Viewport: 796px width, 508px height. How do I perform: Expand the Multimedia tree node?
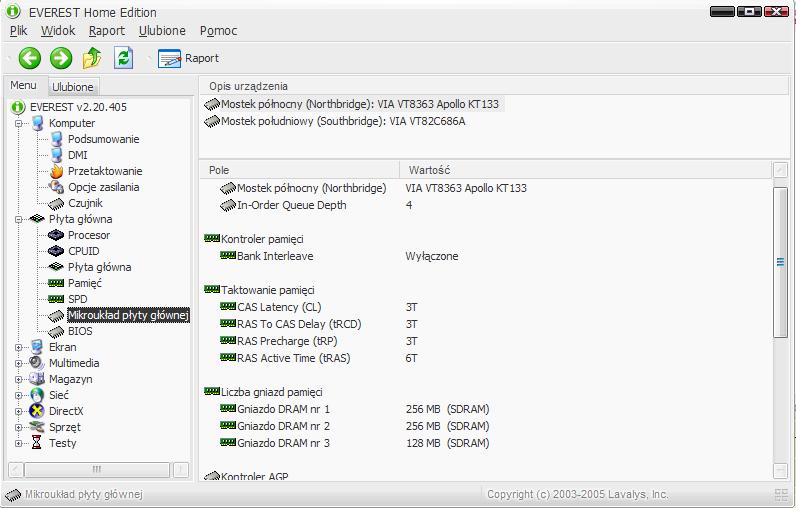[x=19, y=363]
